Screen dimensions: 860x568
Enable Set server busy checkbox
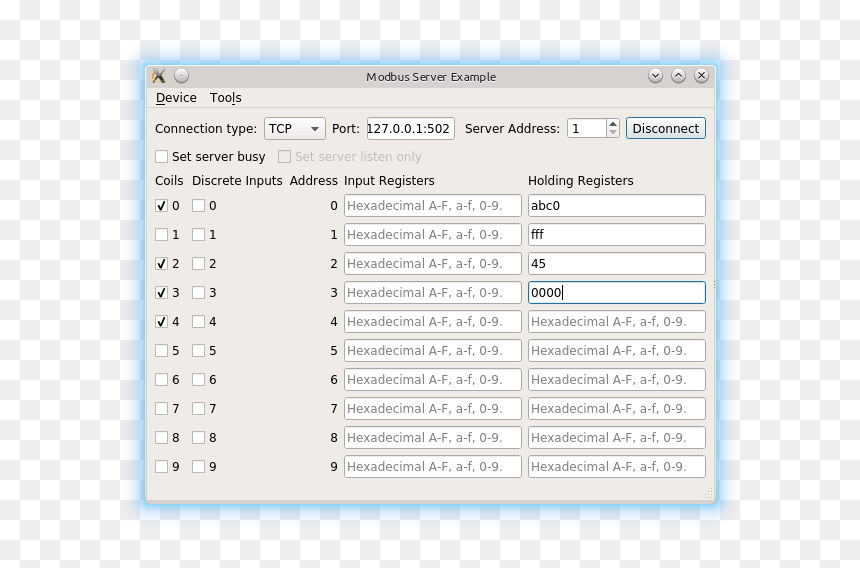tap(161, 157)
